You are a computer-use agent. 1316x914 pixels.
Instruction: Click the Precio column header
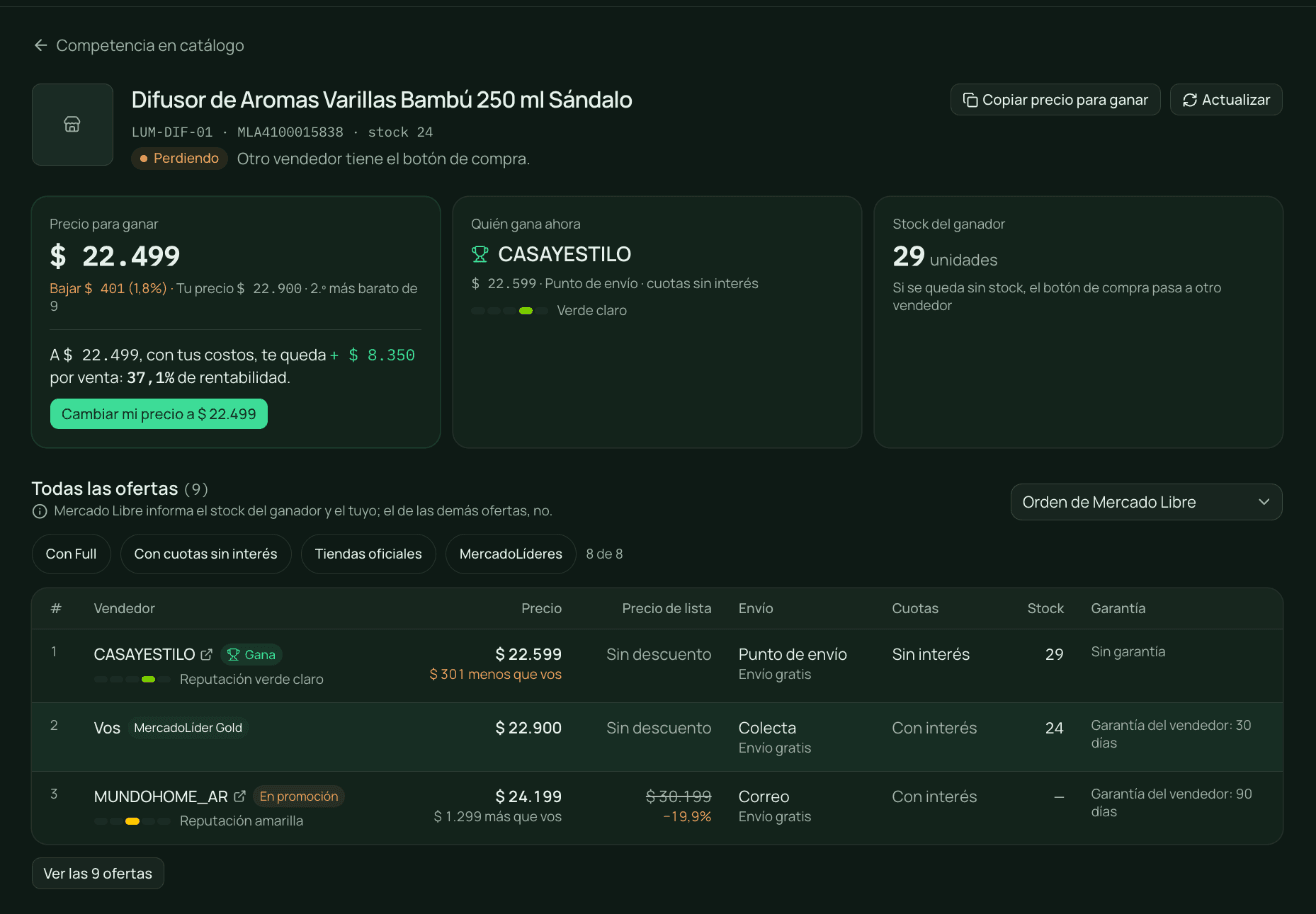[541, 608]
